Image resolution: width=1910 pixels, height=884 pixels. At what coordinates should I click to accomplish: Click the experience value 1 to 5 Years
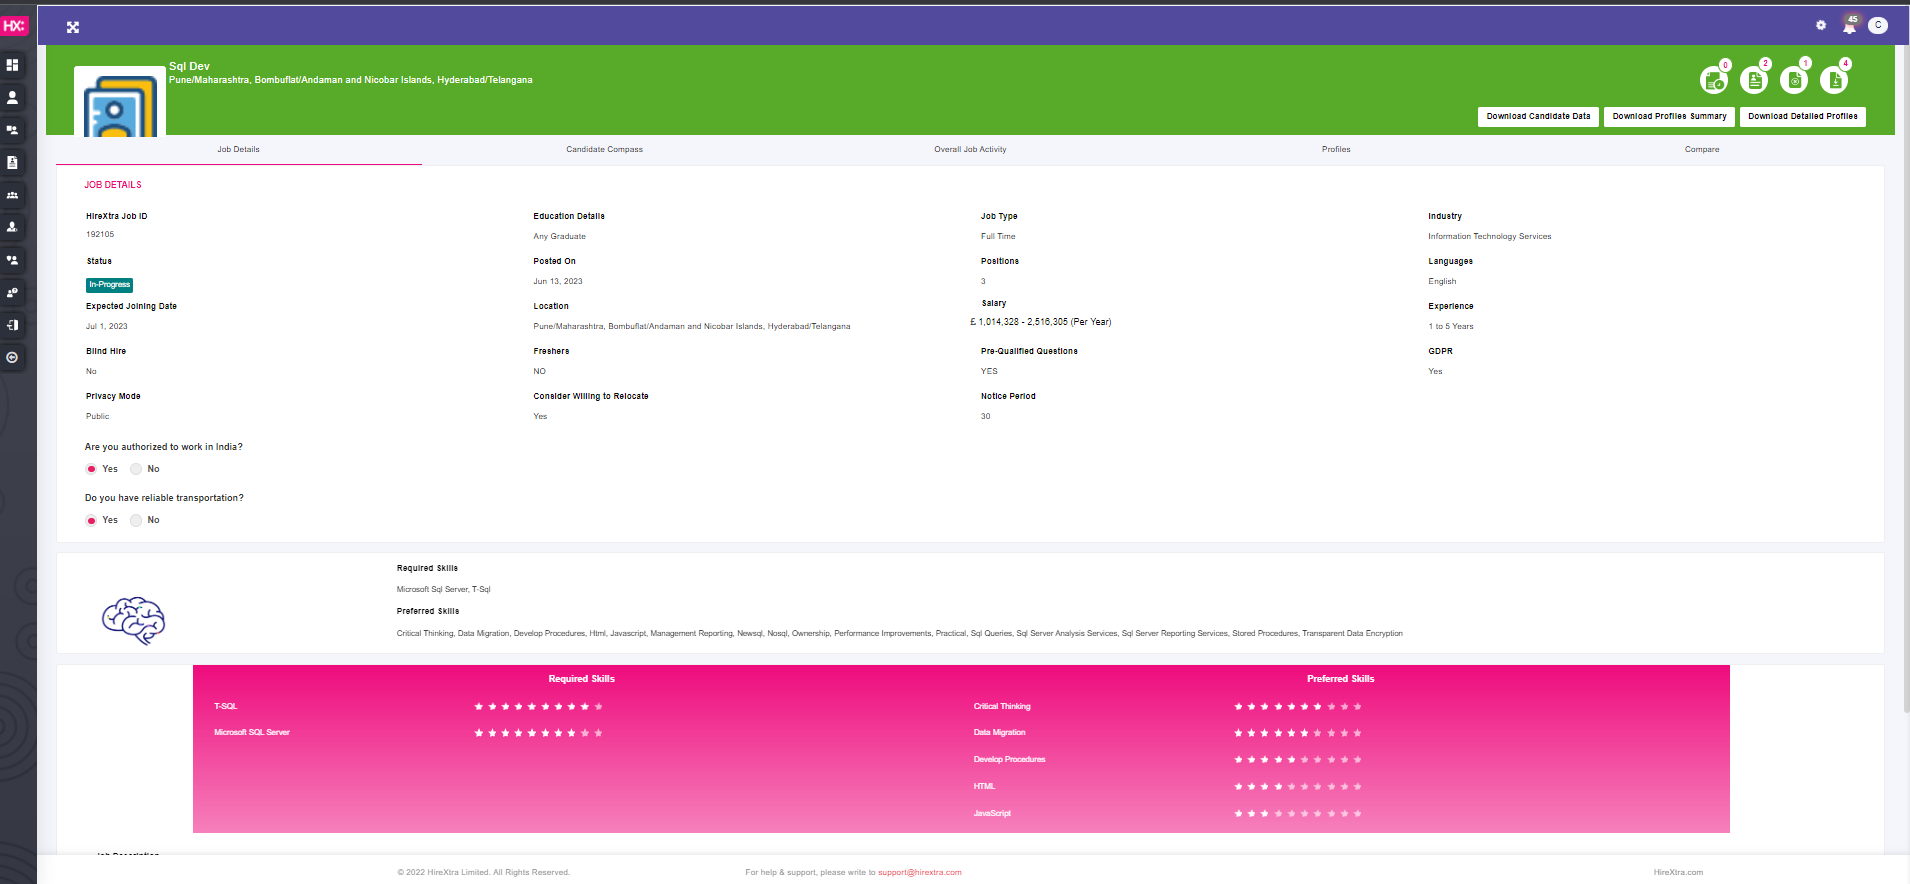pyautogui.click(x=1451, y=327)
